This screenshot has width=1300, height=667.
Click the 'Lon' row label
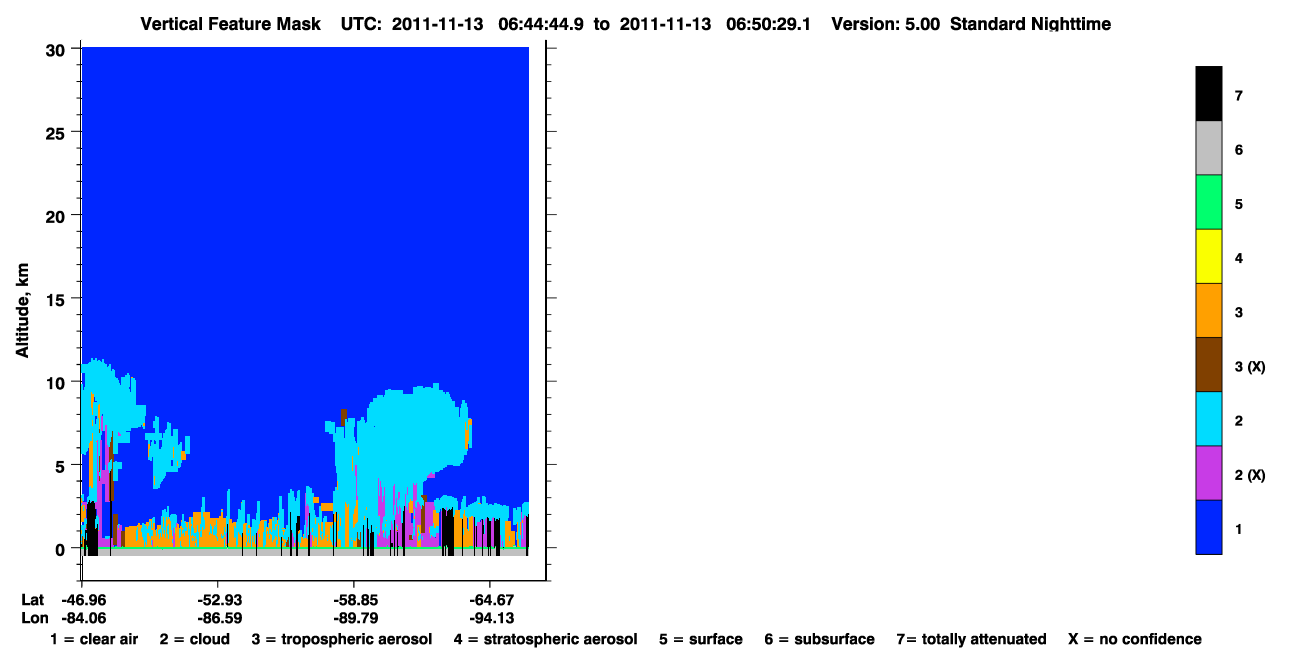34,618
